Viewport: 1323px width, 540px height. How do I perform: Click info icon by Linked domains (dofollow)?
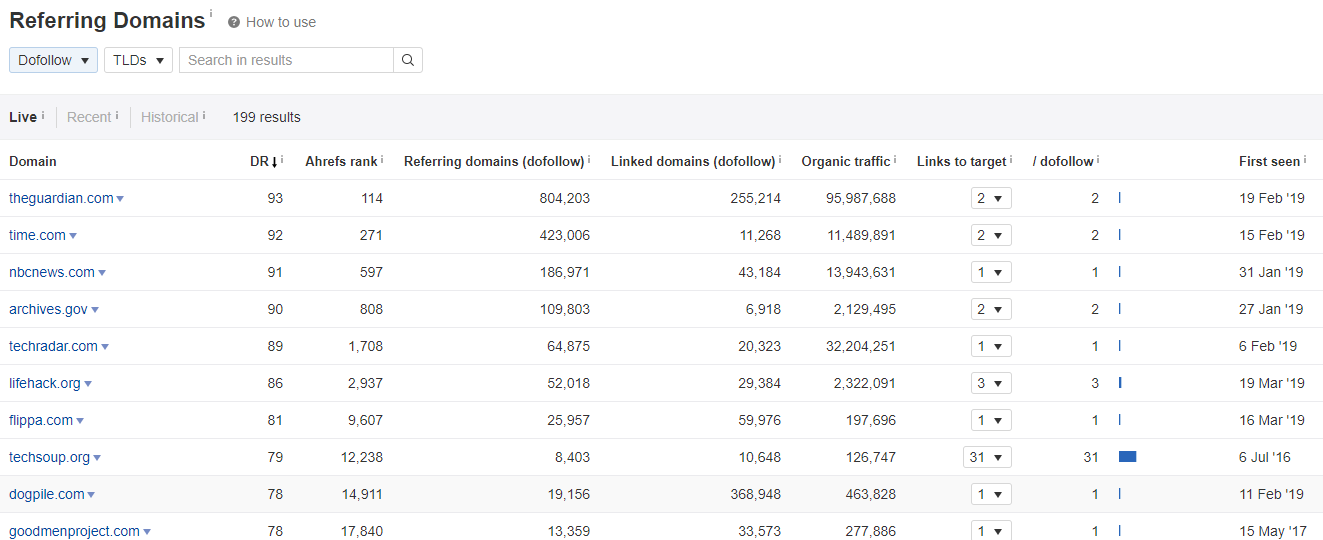pyautogui.click(x=780, y=159)
